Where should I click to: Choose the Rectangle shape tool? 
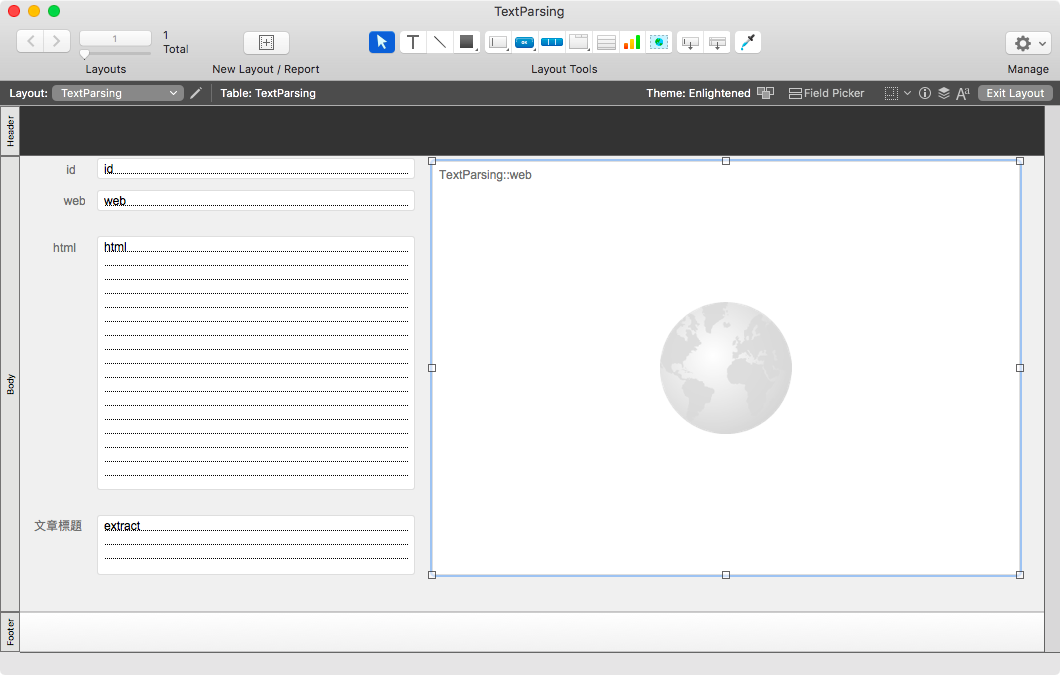[466, 42]
